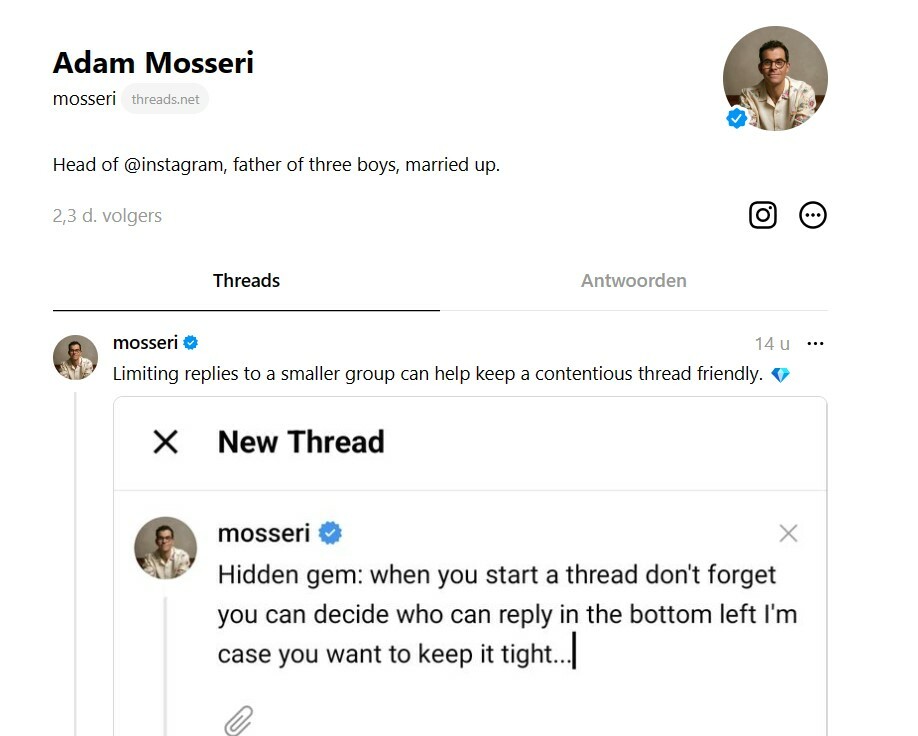This screenshot has width=918, height=736.
Task: Open the embedded New Thread screenshot image
Action: 470,600
